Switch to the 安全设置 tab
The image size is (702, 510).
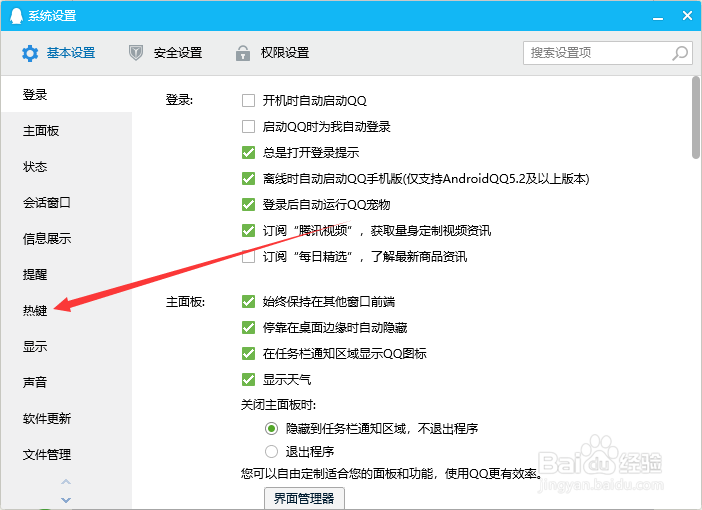tap(165, 53)
